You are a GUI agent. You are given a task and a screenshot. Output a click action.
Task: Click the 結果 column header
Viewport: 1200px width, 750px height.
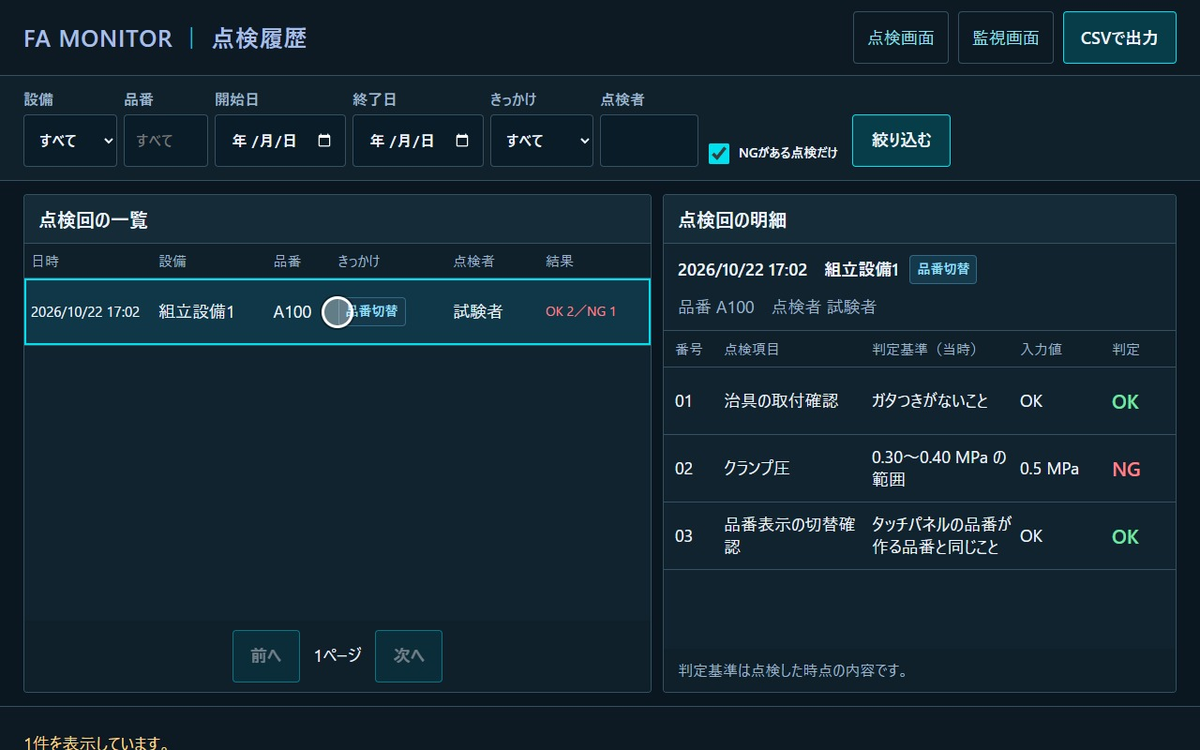click(x=560, y=261)
